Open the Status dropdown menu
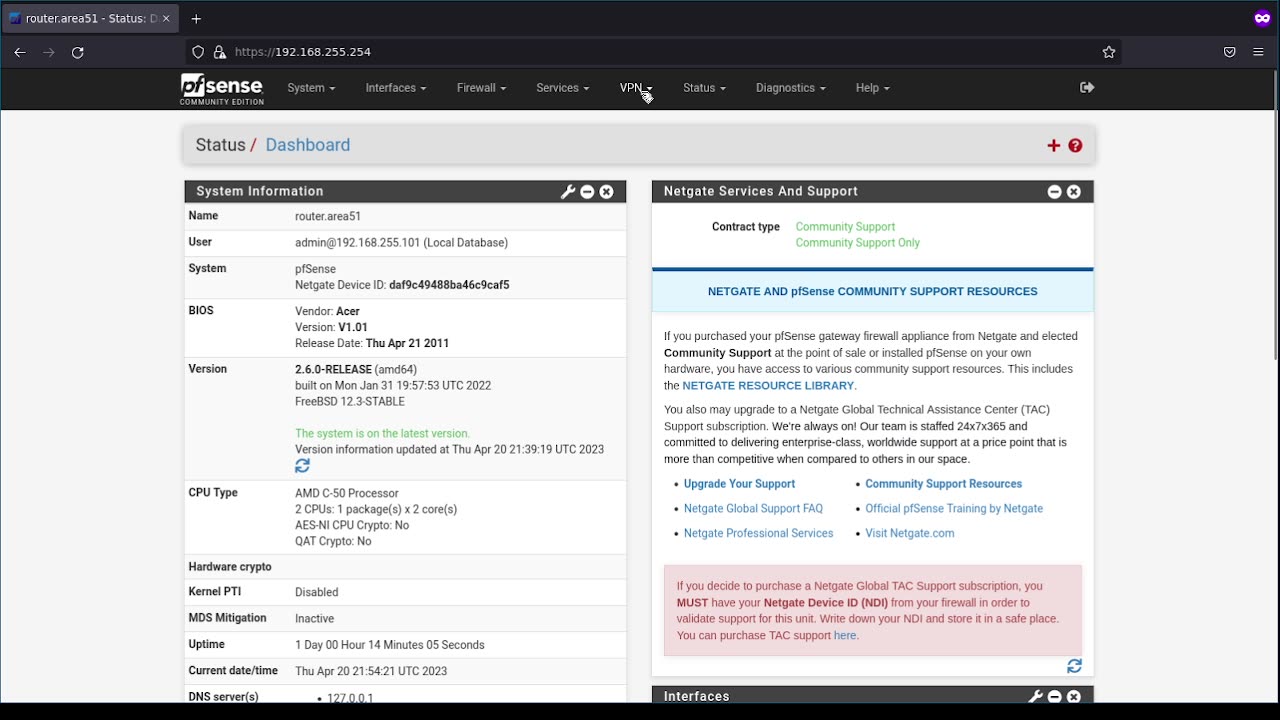1280x720 pixels. click(704, 88)
